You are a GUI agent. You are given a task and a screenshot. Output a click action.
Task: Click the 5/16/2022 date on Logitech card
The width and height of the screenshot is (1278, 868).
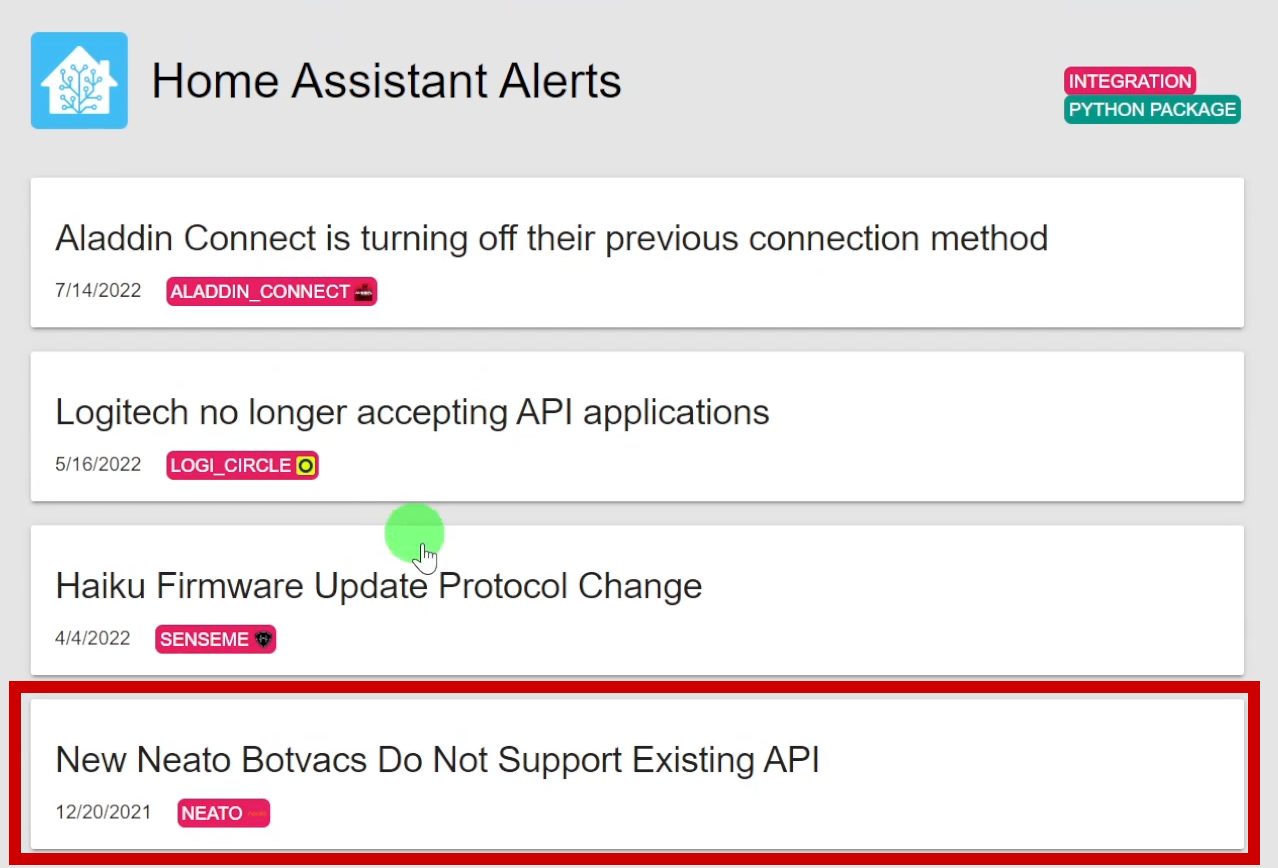coord(98,465)
